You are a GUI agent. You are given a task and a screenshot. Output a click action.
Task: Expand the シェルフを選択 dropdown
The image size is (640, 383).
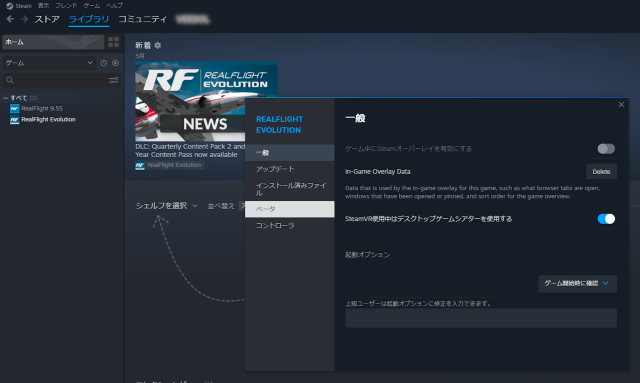point(167,206)
